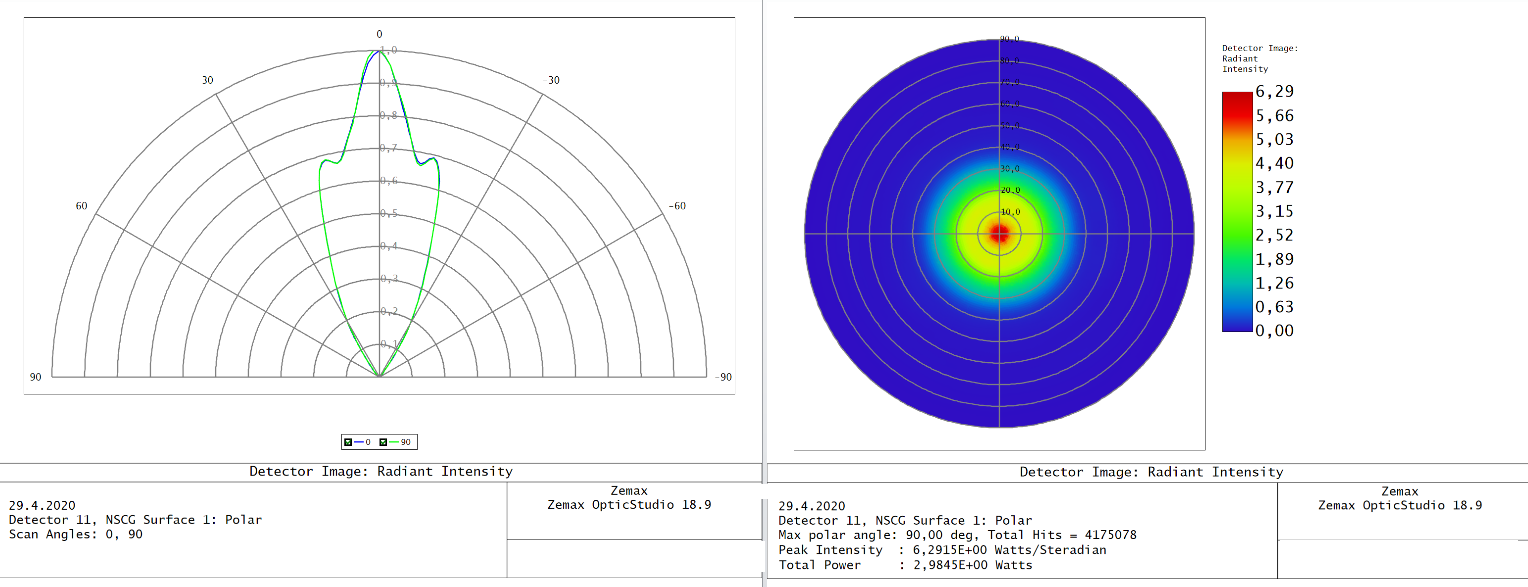This screenshot has width=1528, height=587.
Task: Click right plot title Detector Image: Radiant Intensity
Action: point(1151,472)
